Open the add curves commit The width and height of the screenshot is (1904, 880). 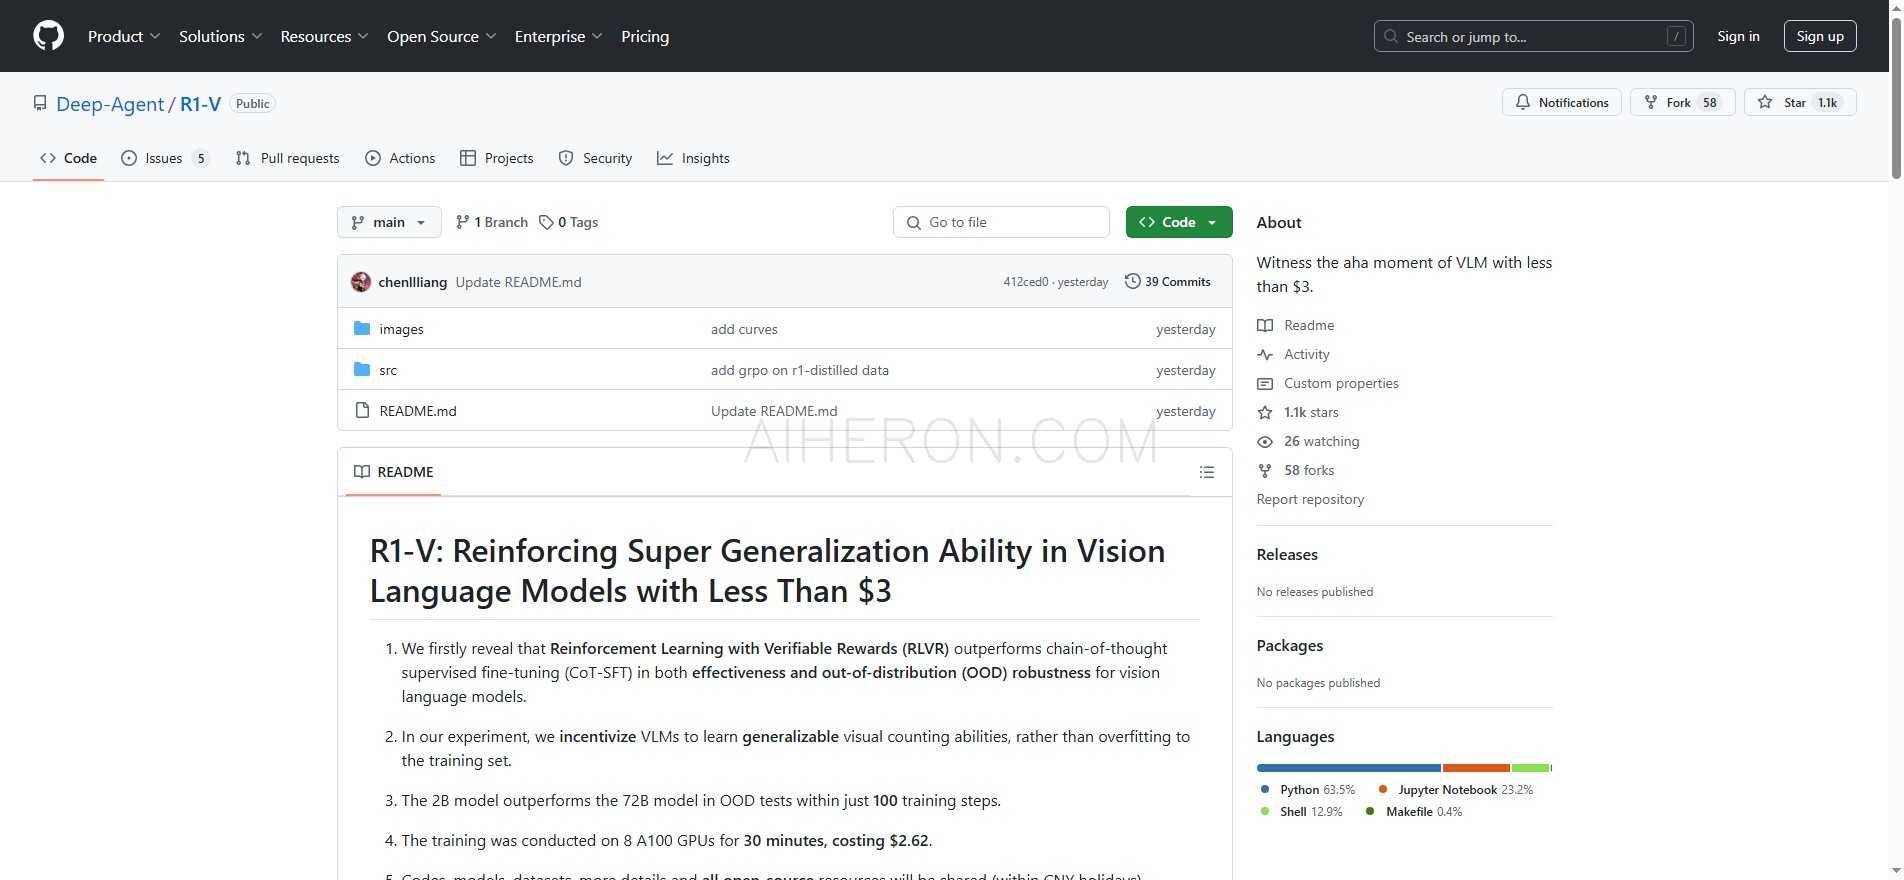coord(744,329)
